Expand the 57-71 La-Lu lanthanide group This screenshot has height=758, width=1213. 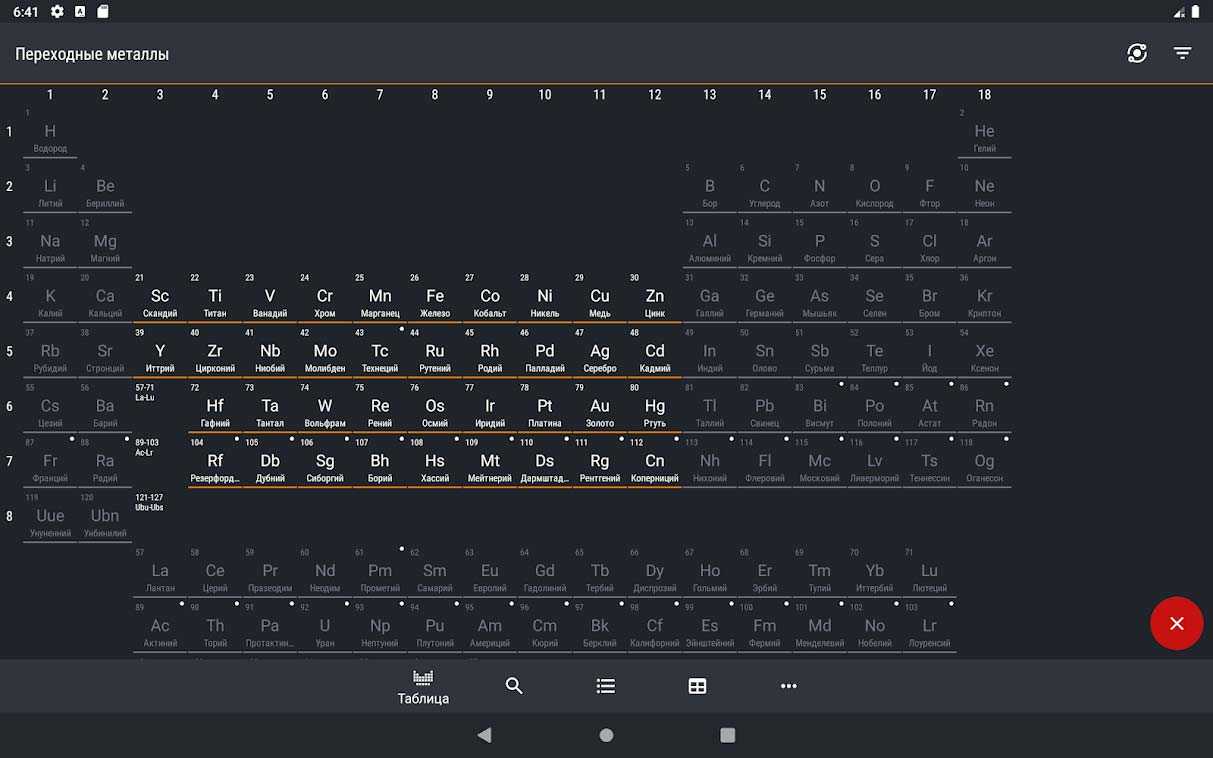pos(159,405)
